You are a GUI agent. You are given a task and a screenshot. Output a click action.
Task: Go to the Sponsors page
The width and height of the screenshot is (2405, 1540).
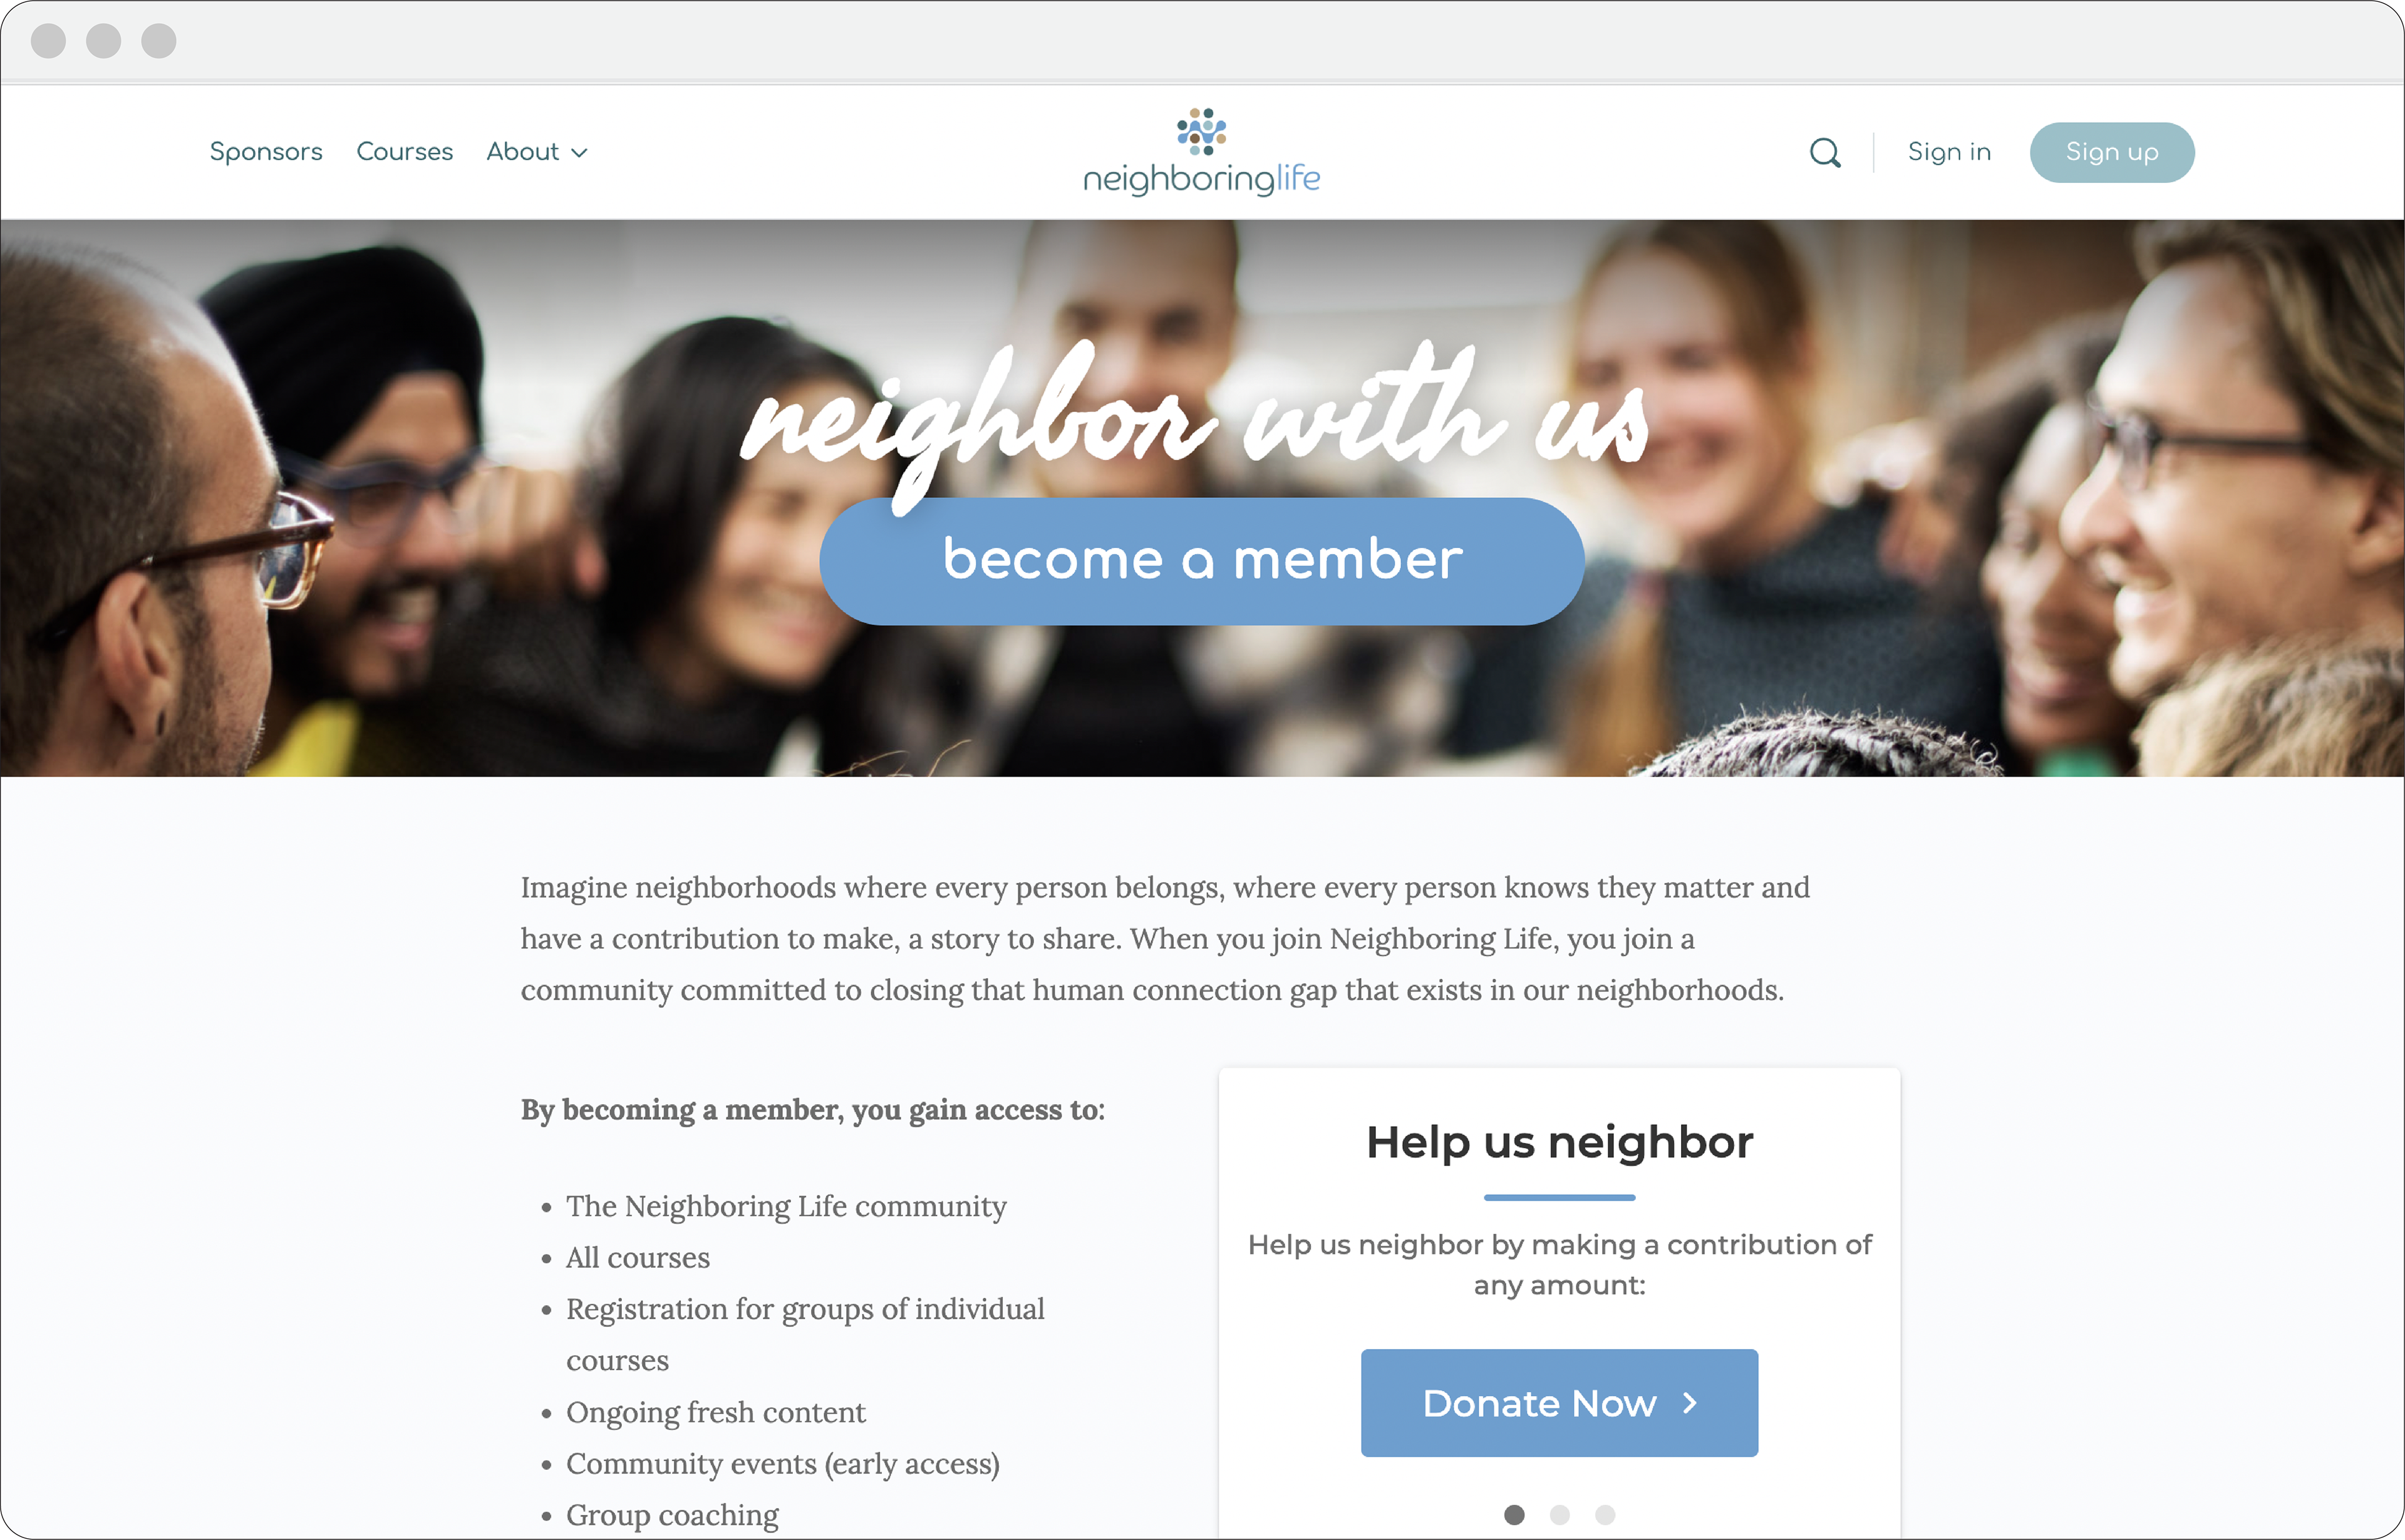(x=266, y=152)
